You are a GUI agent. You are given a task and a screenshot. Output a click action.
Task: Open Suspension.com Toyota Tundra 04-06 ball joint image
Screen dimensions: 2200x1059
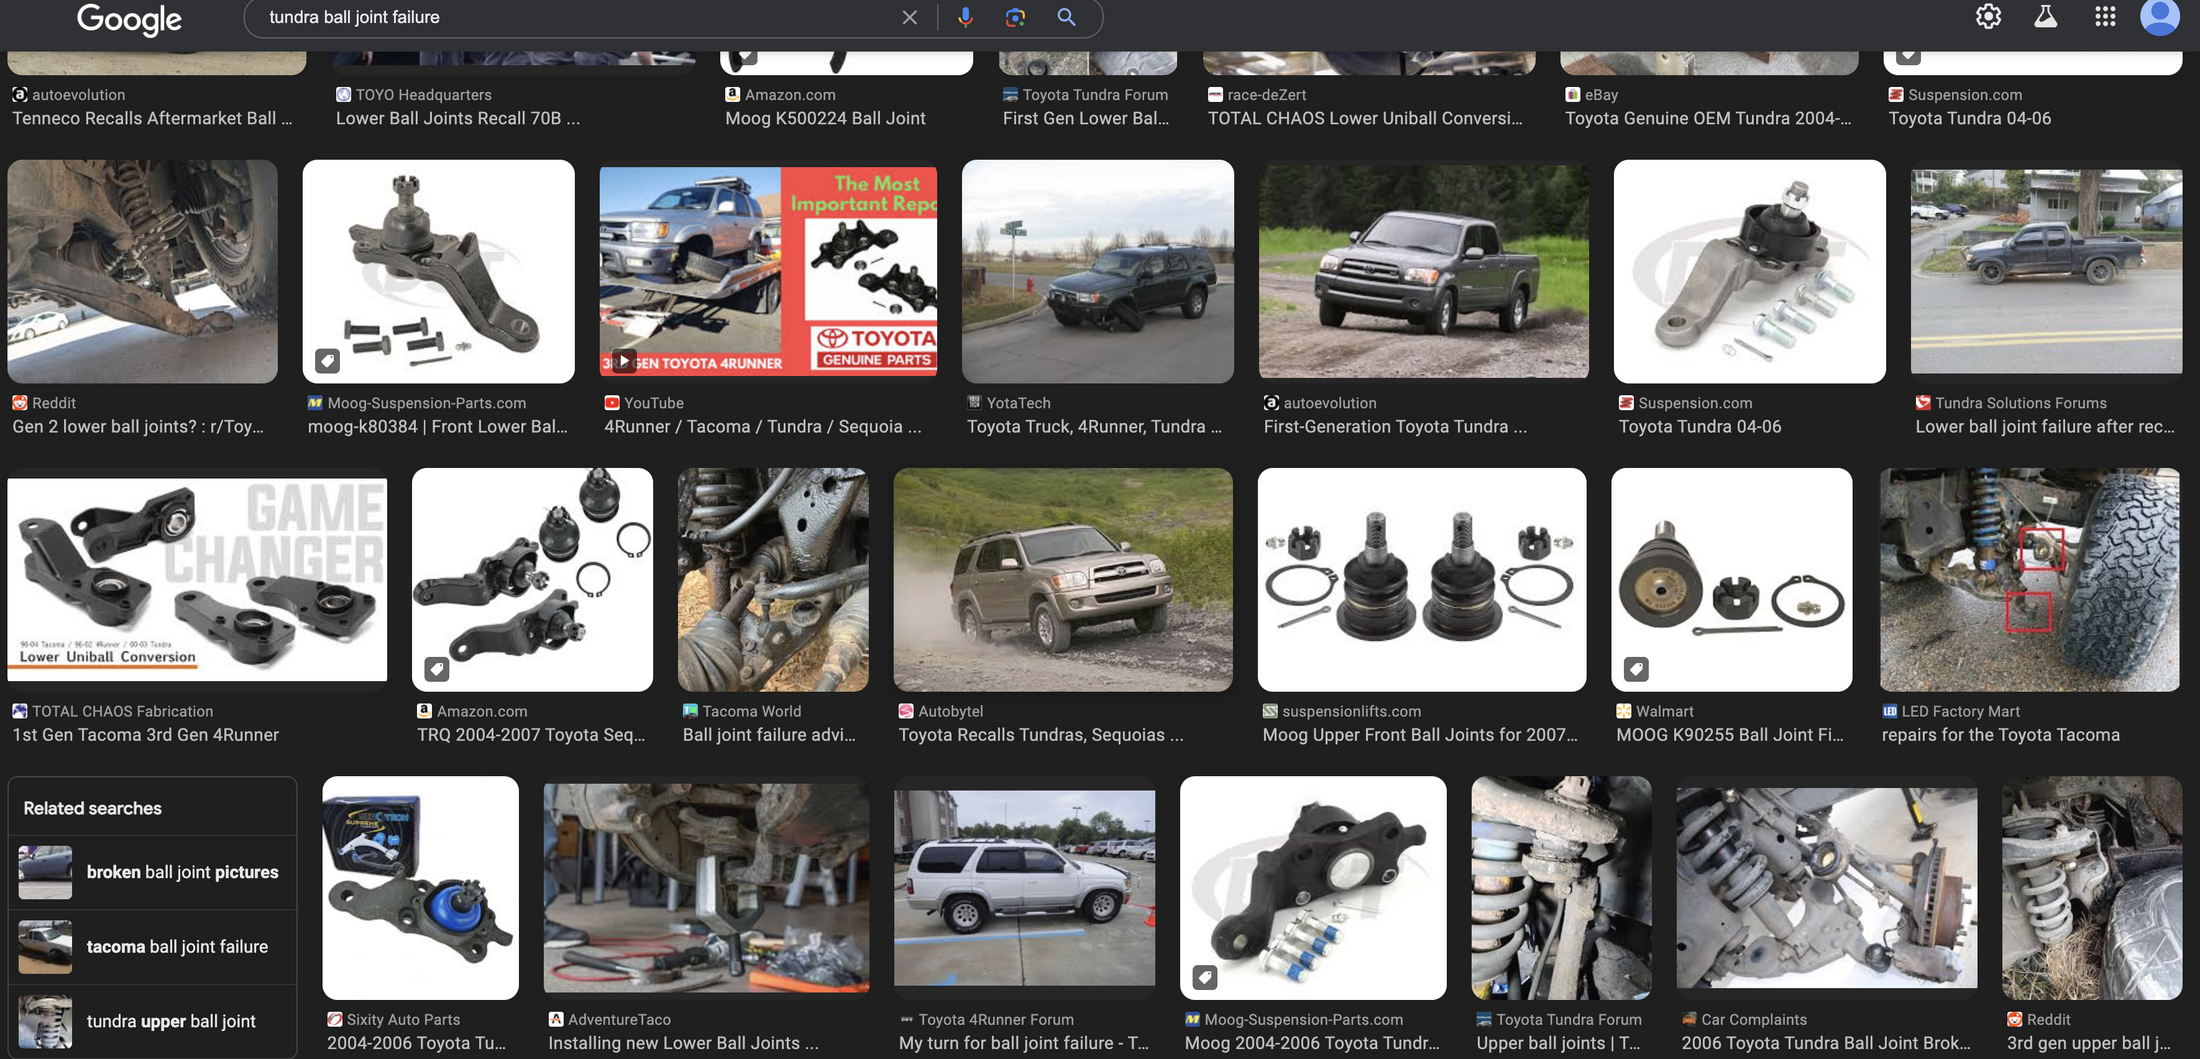(x=1750, y=271)
